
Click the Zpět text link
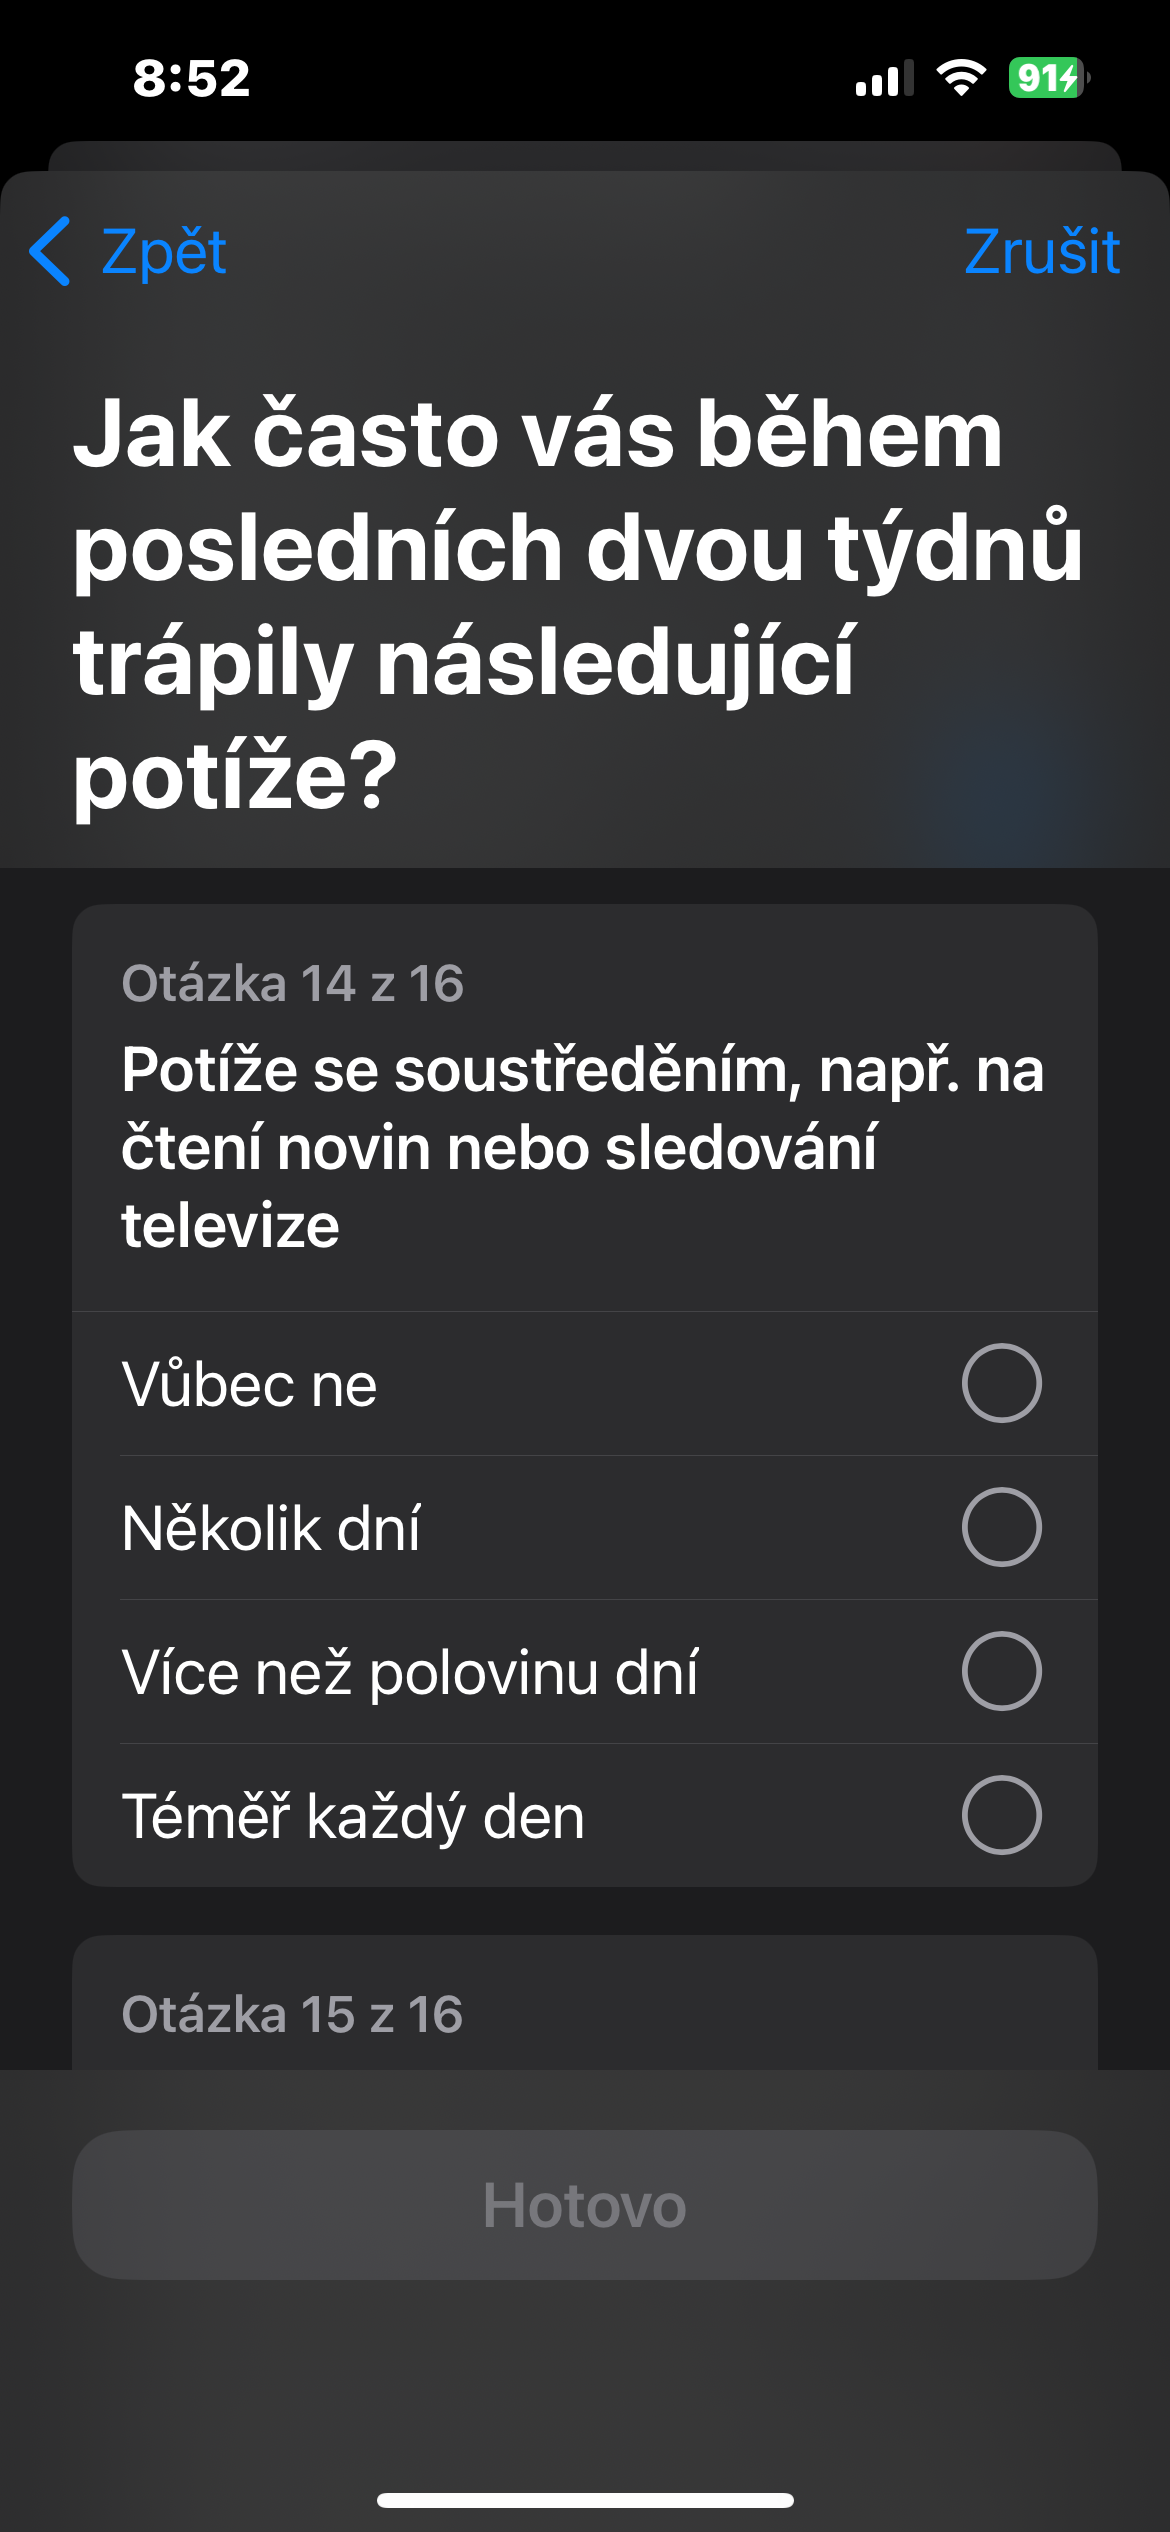[164, 251]
